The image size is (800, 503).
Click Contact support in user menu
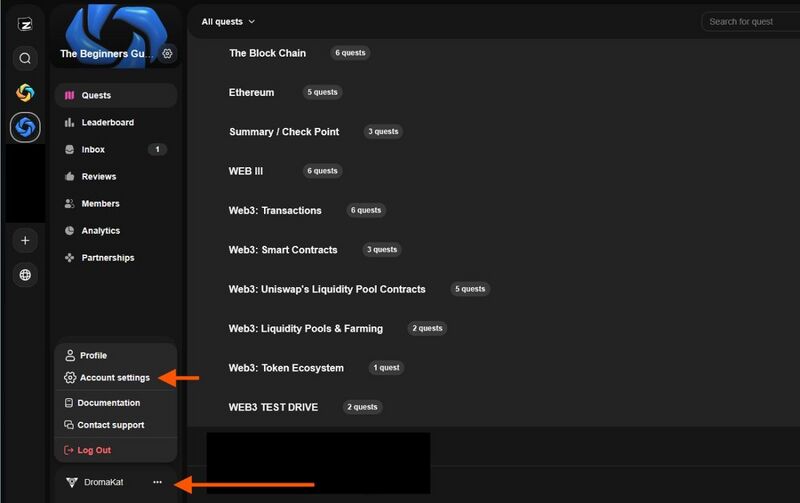(110, 425)
